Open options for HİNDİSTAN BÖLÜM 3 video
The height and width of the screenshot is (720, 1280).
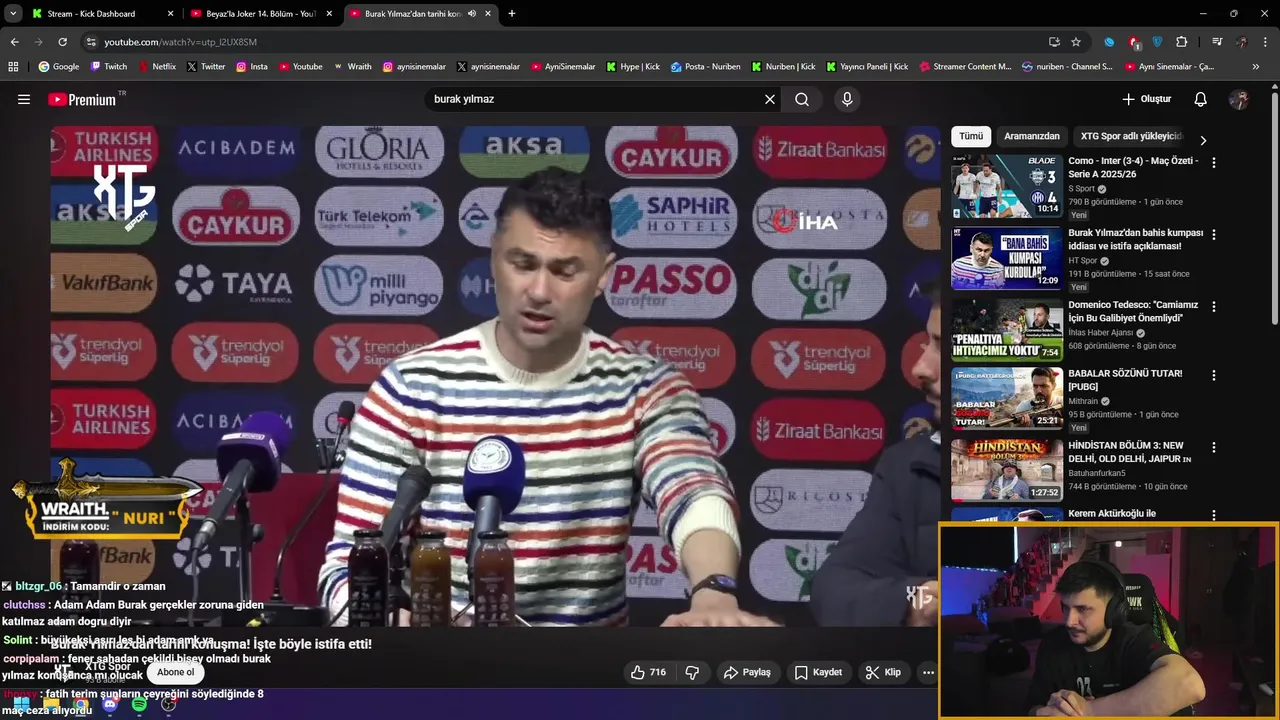tap(1214, 447)
